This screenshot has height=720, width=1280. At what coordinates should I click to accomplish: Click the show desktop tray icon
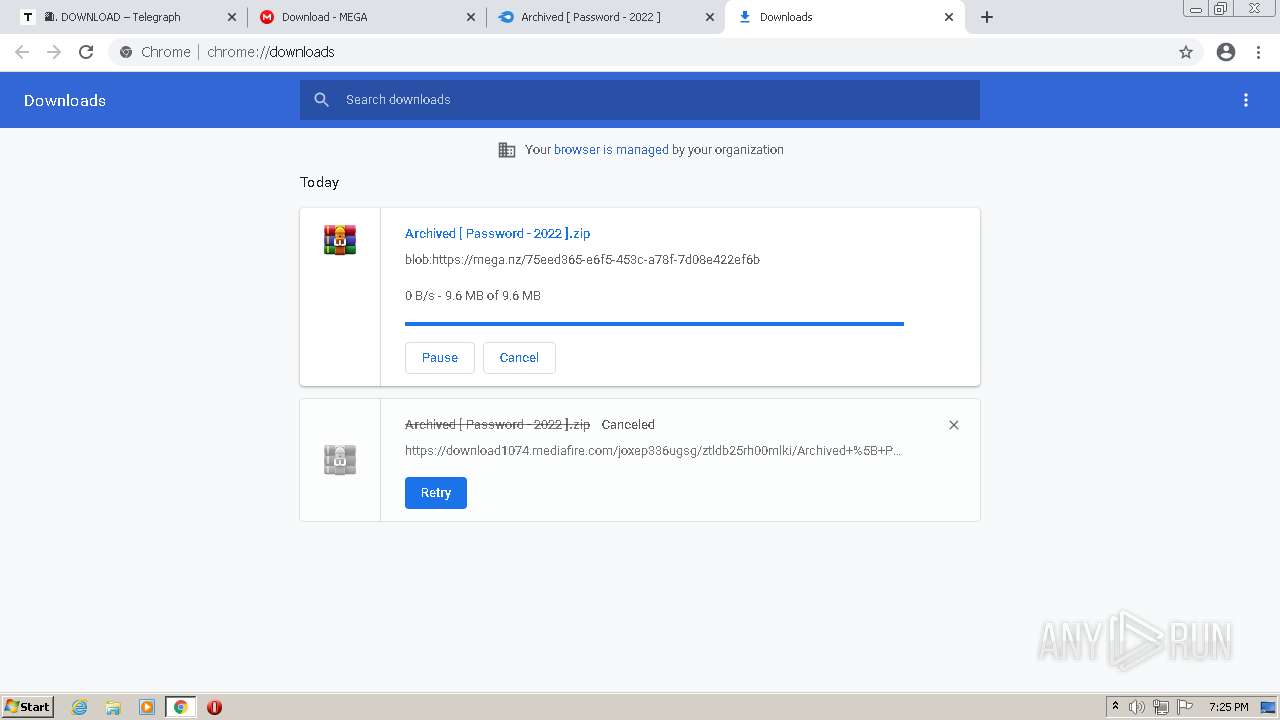pyautogui.click(x=1268, y=707)
